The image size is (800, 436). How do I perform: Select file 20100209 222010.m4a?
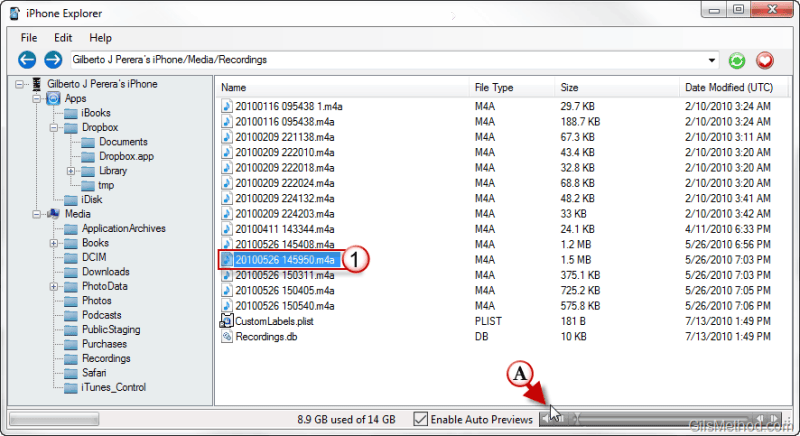[x=285, y=152]
